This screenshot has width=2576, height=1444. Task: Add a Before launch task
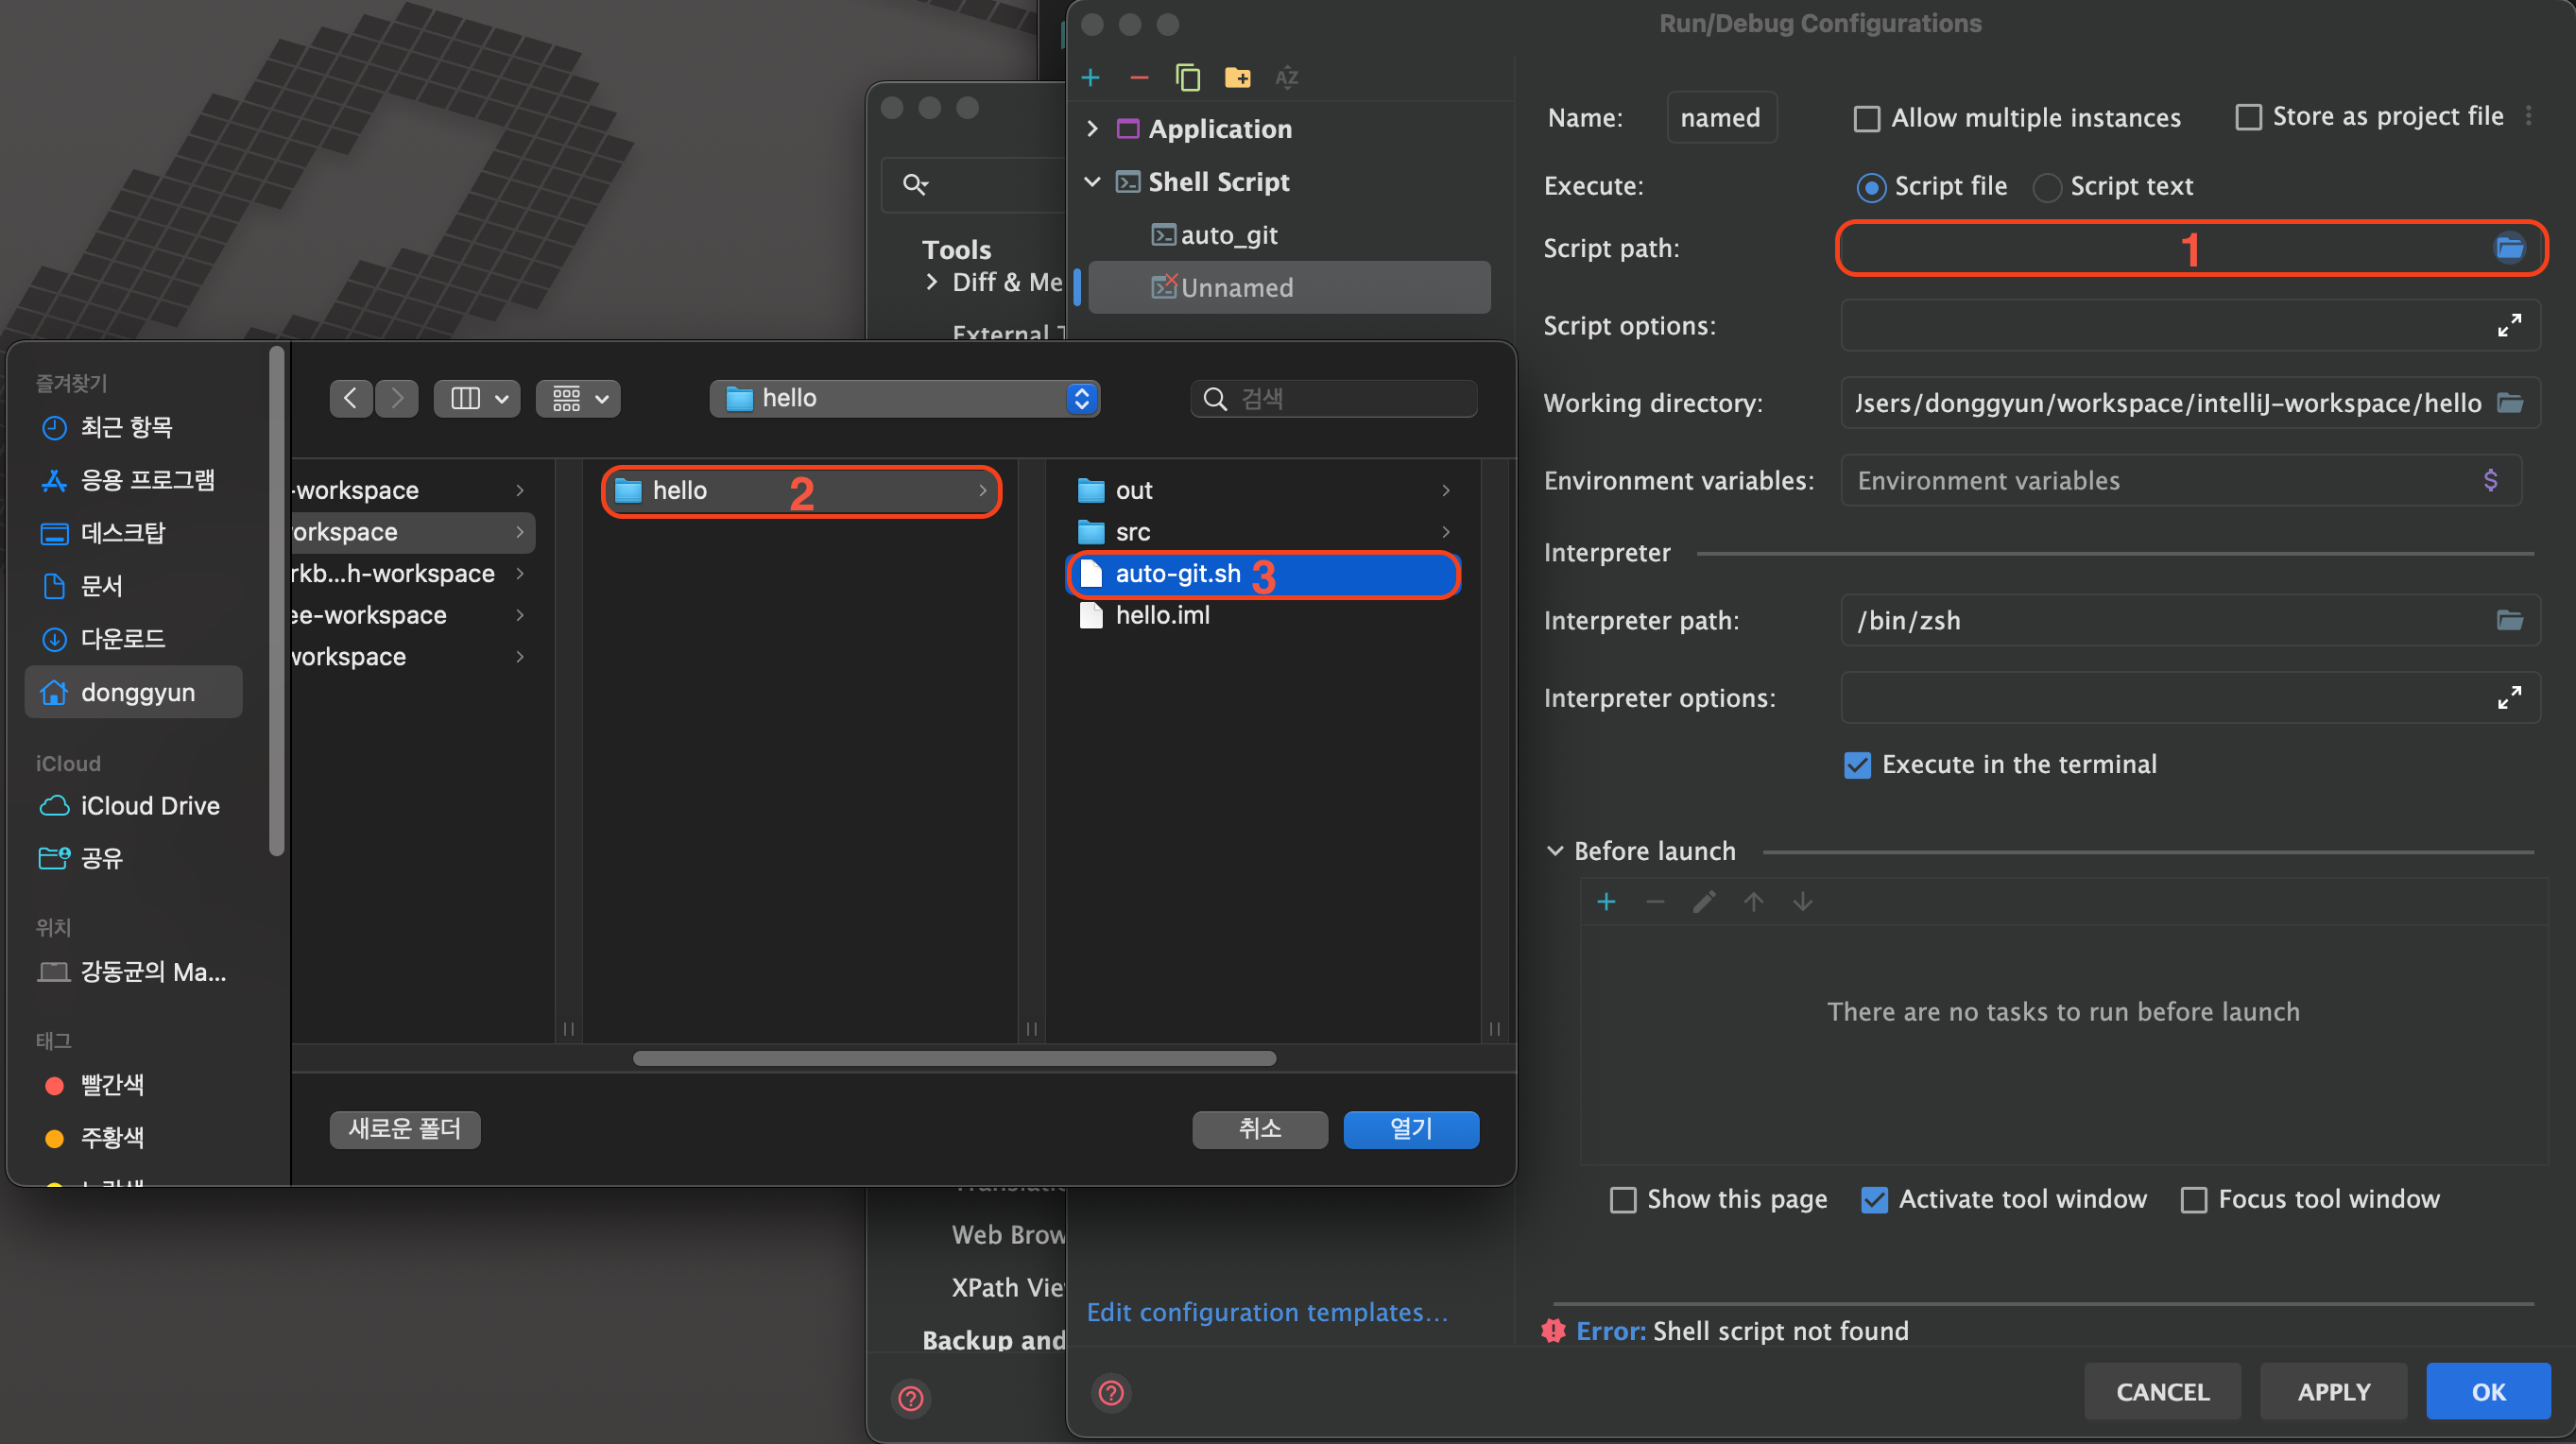click(1606, 901)
